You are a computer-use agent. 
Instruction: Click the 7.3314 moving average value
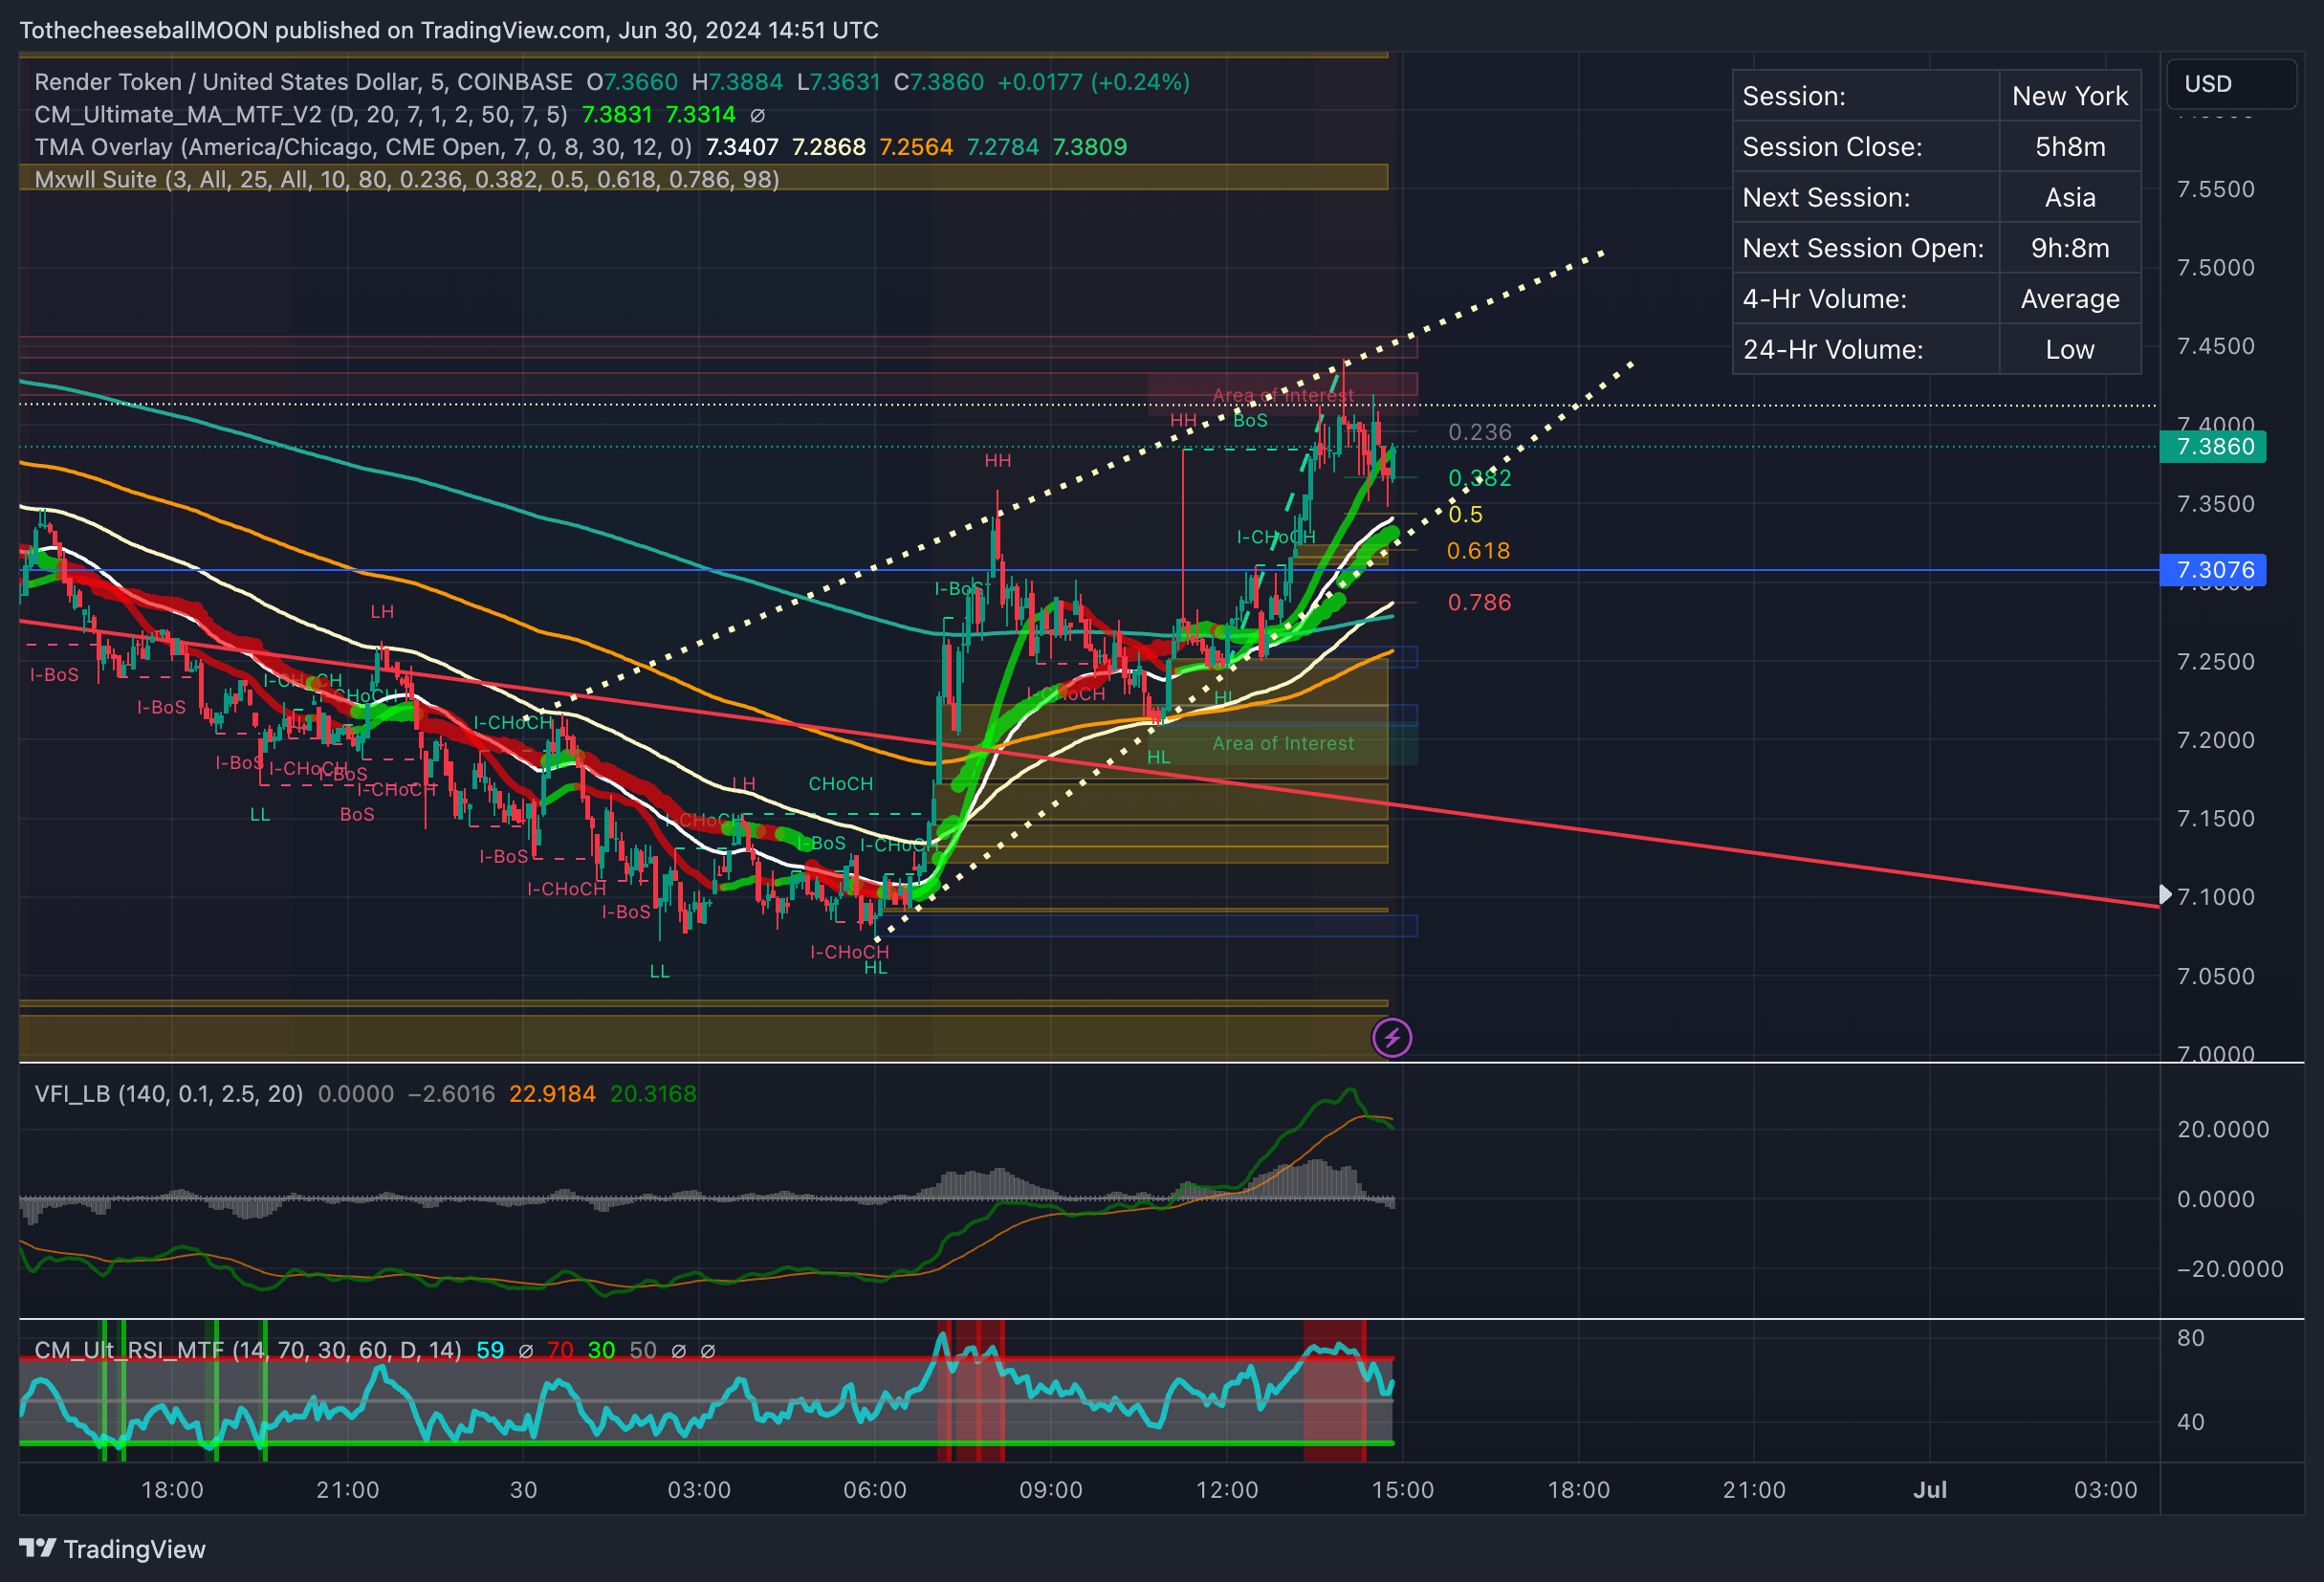[700, 115]
